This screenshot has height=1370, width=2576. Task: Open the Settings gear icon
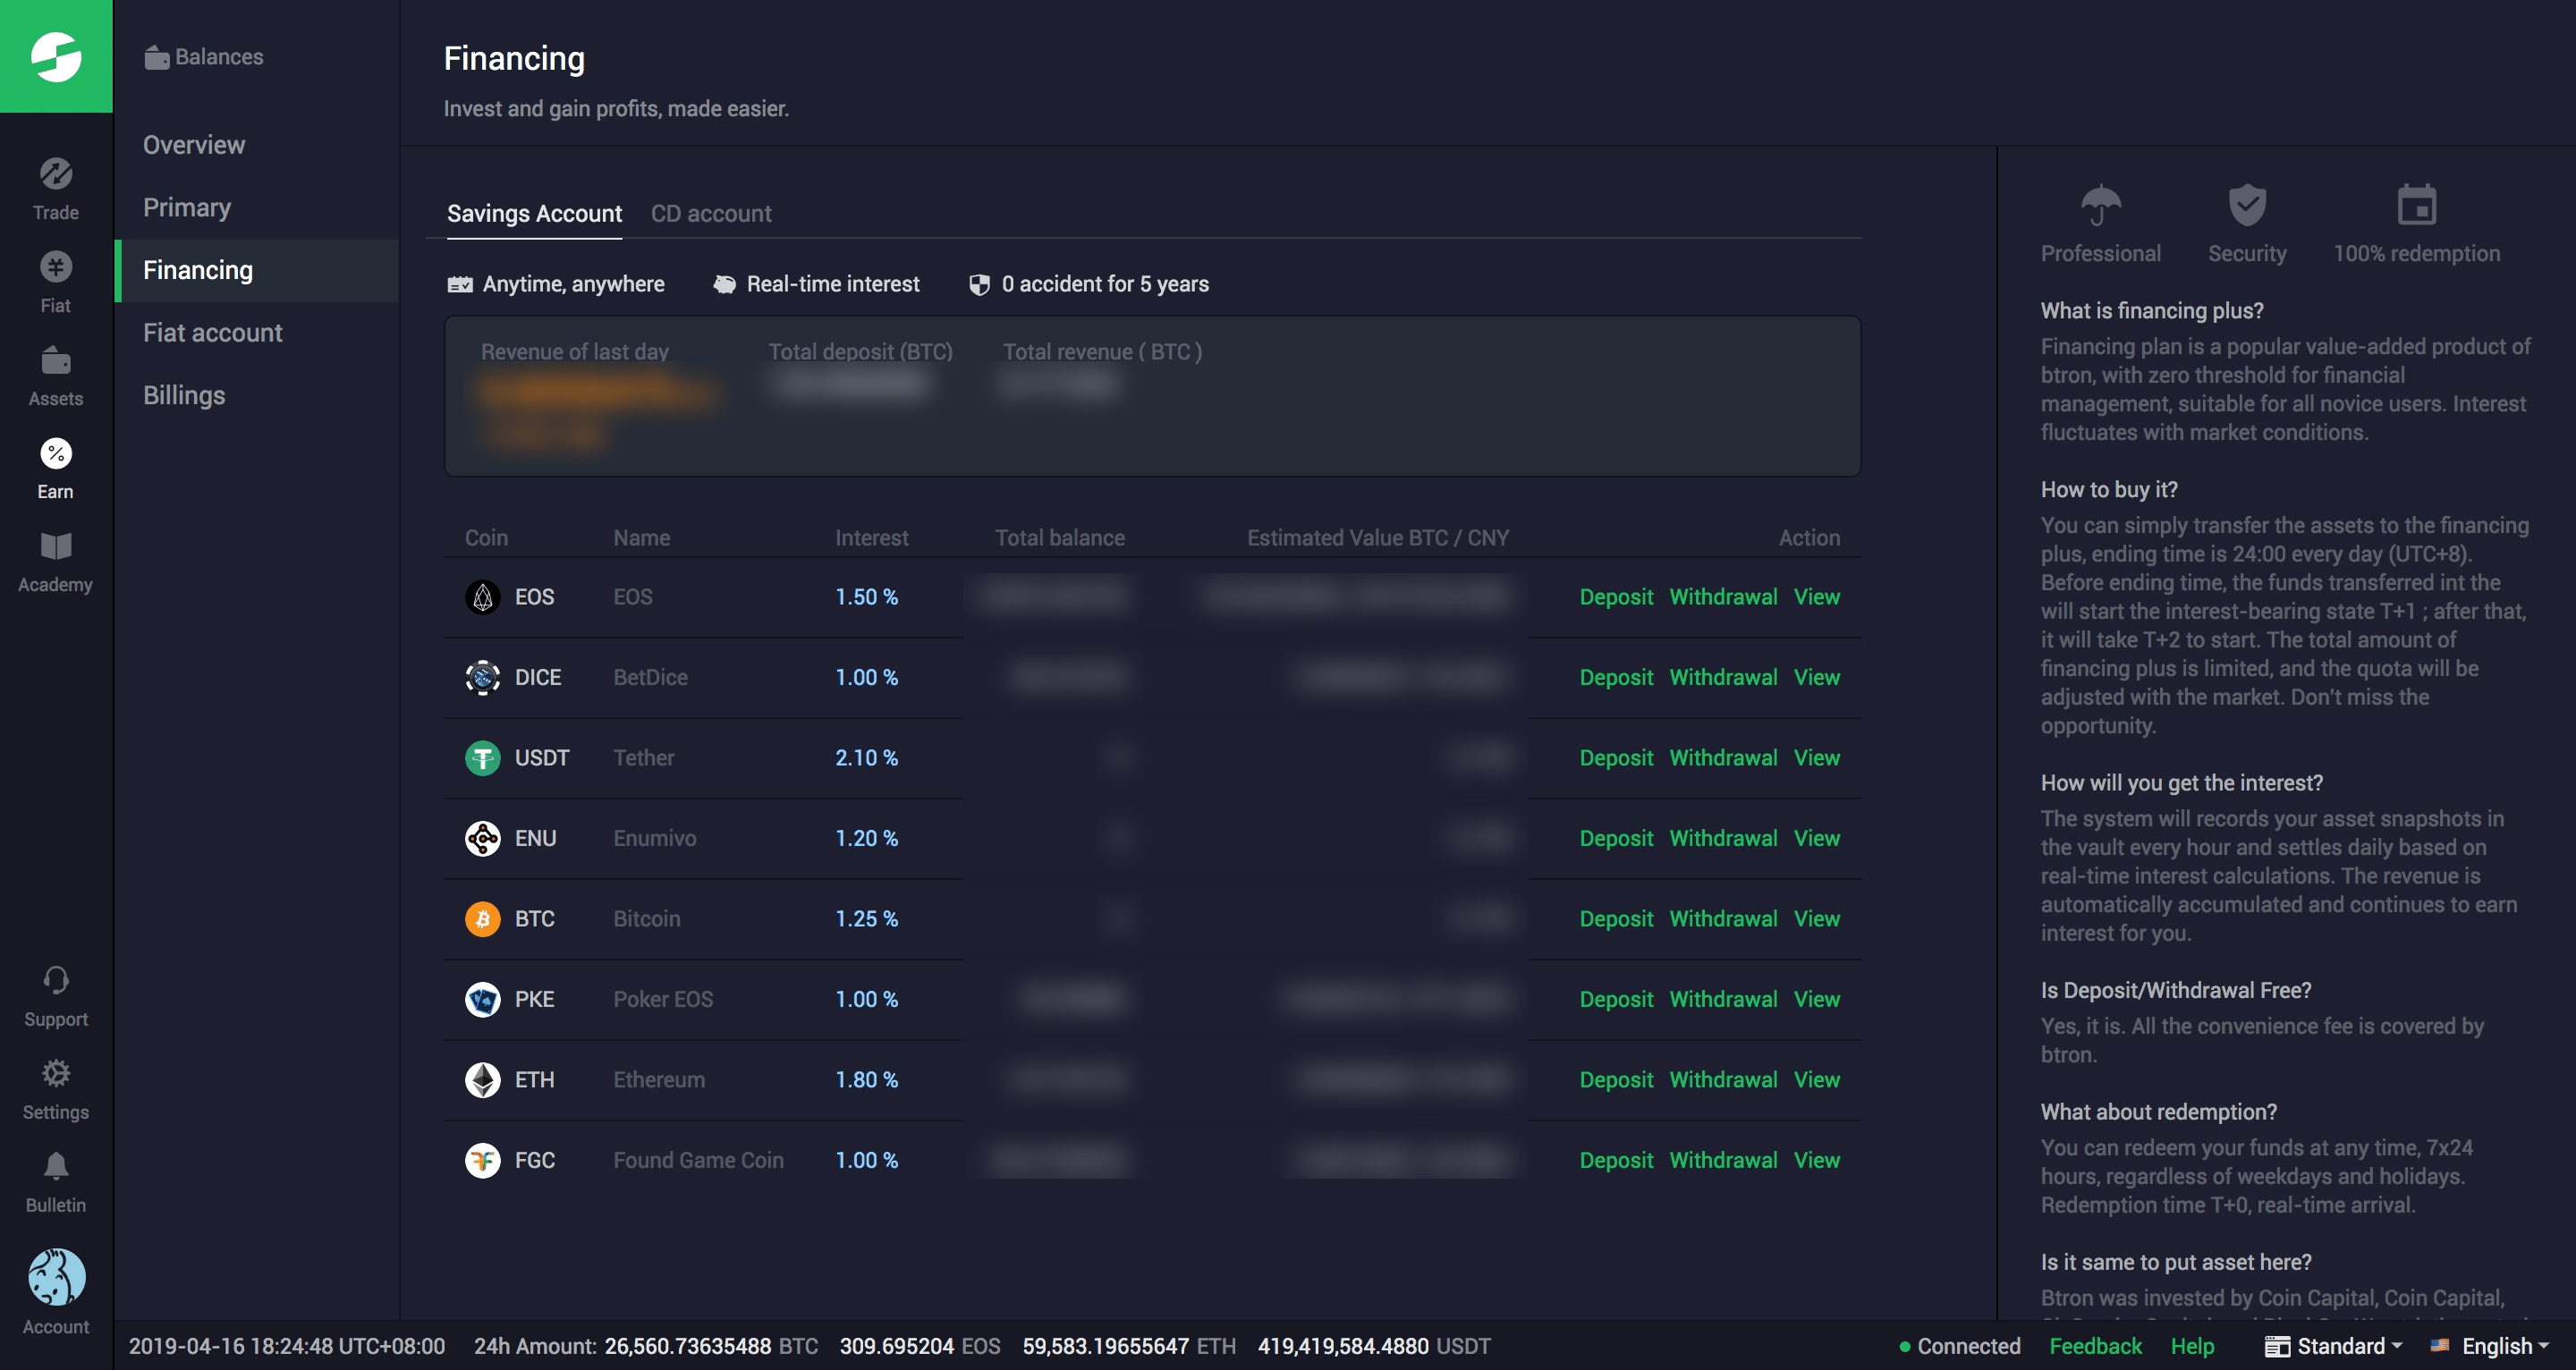click(56, 1074)
